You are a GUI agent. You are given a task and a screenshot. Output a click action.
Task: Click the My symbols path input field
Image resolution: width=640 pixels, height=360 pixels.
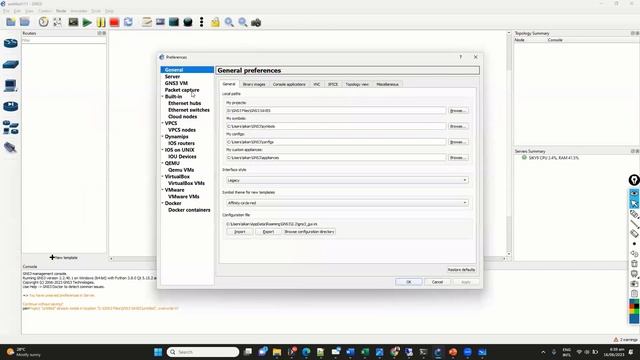[336, 126]
